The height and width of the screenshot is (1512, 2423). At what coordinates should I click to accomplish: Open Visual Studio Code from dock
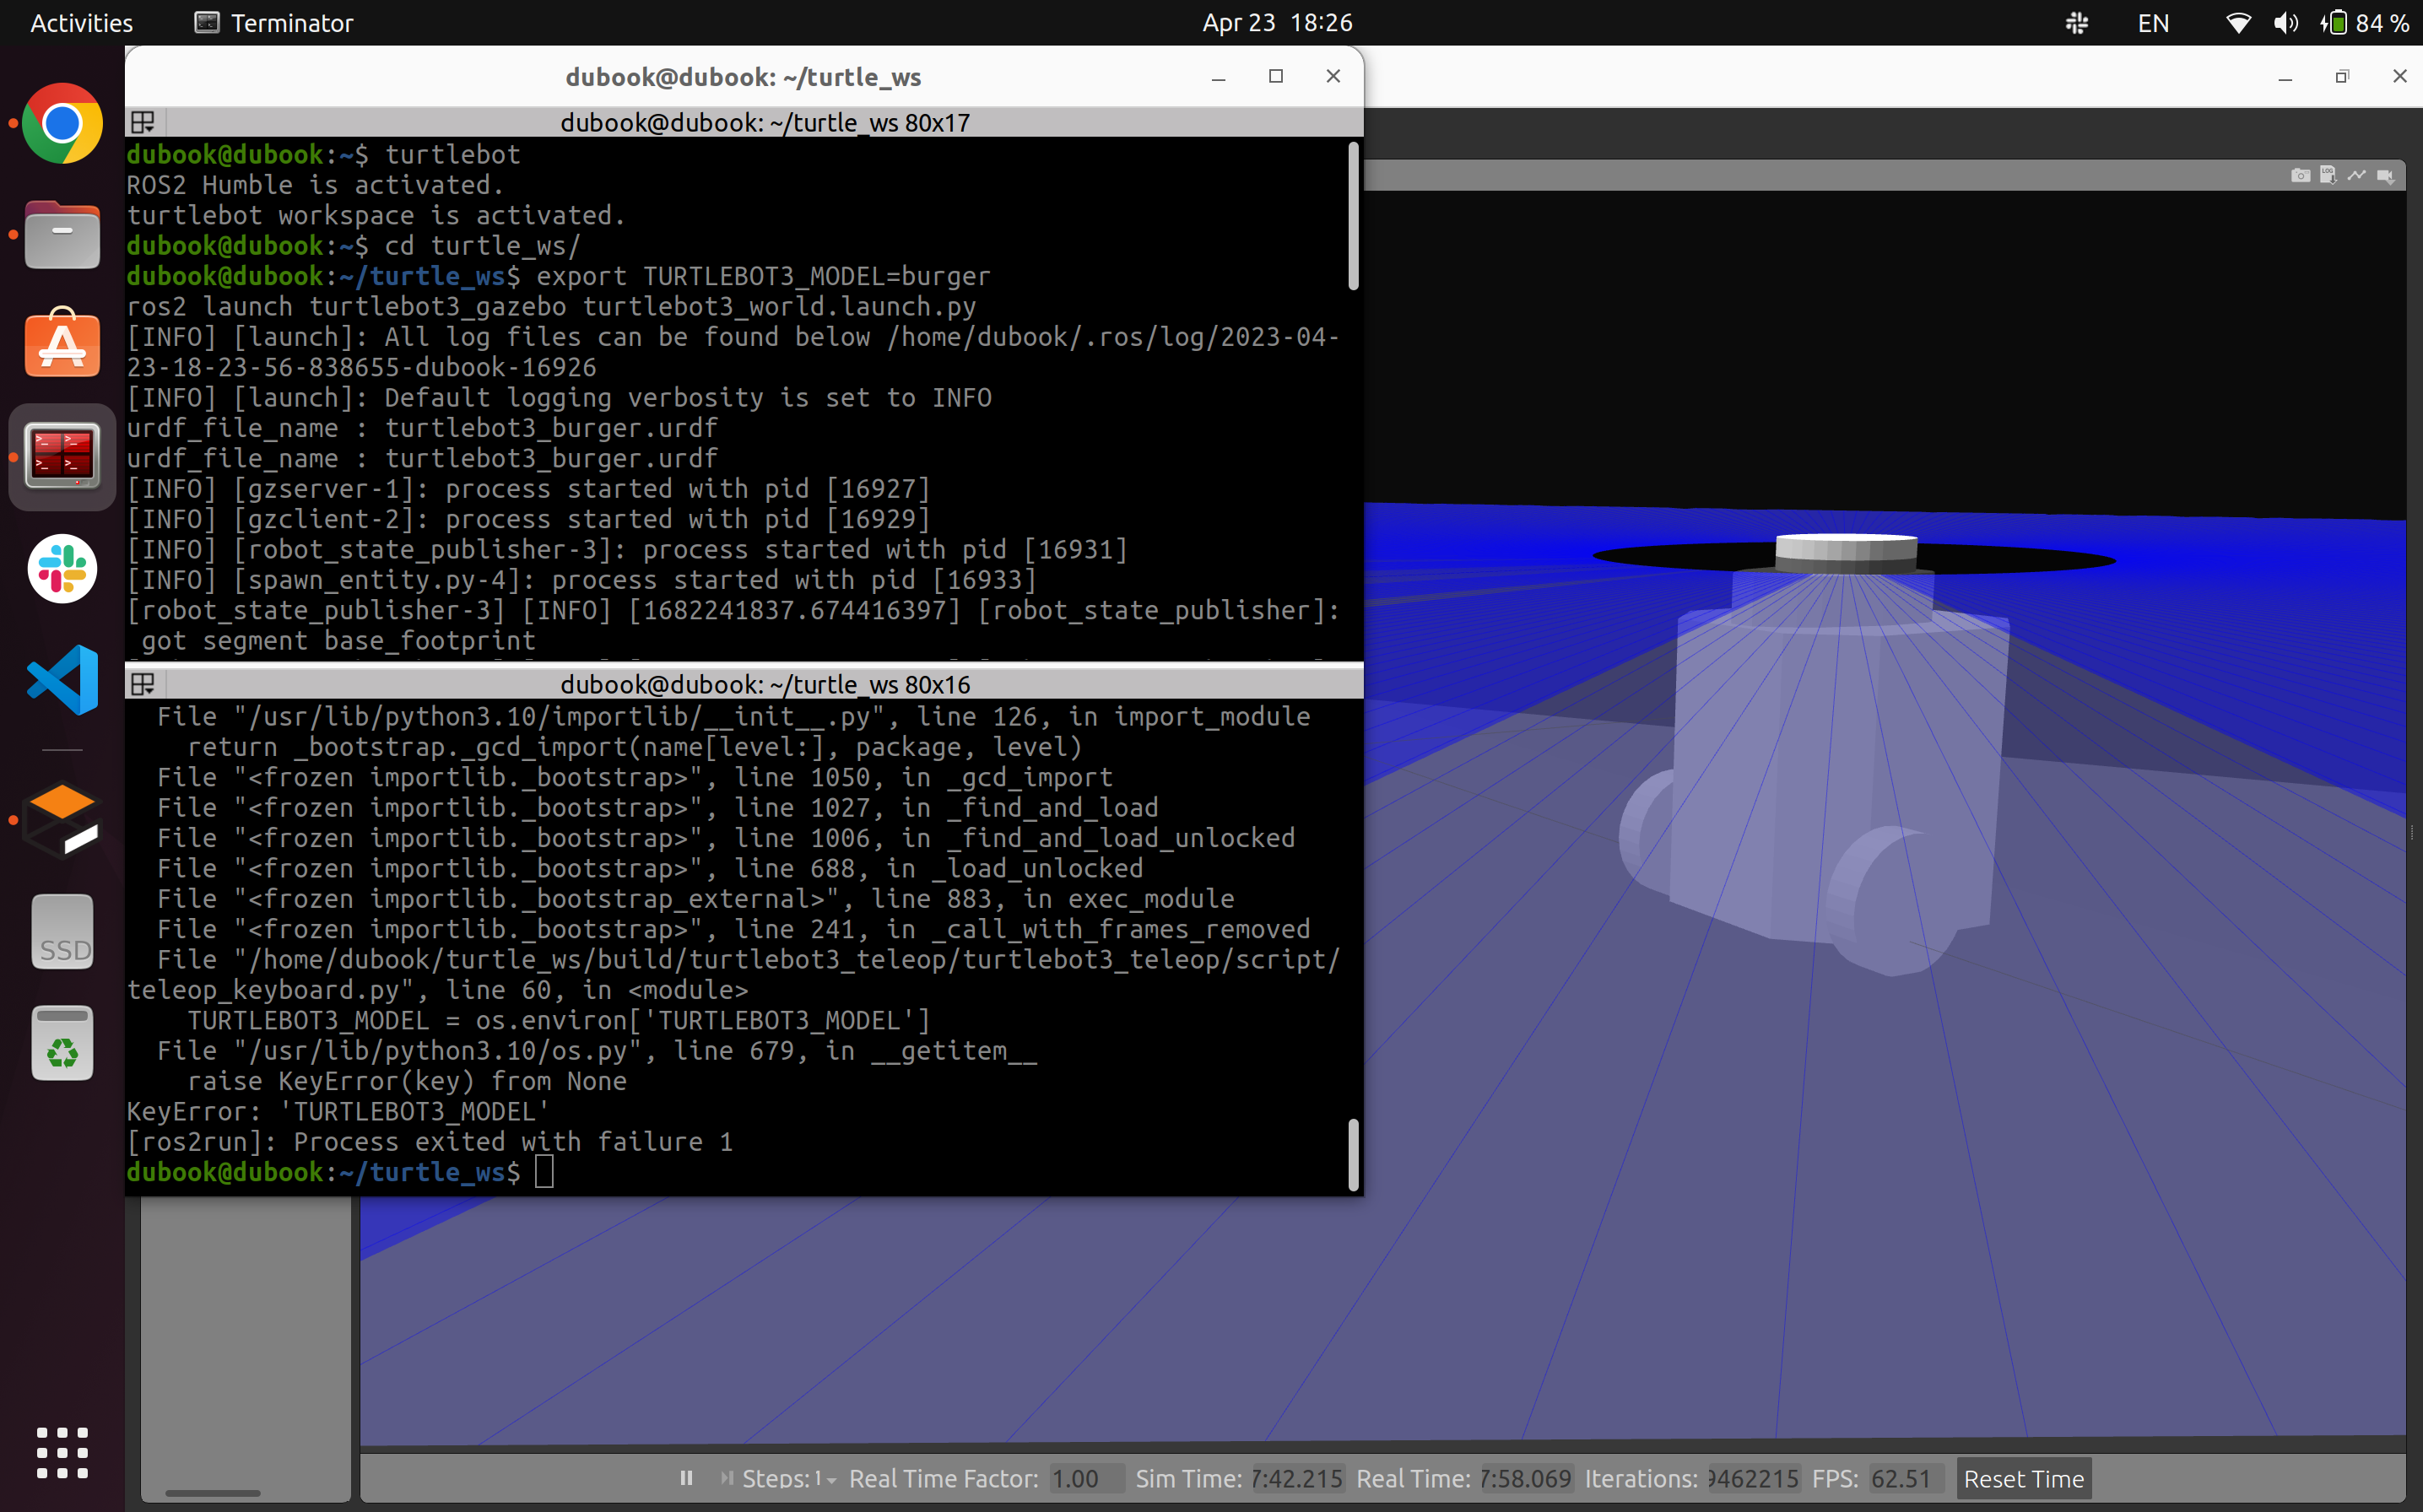click(62, 680)
